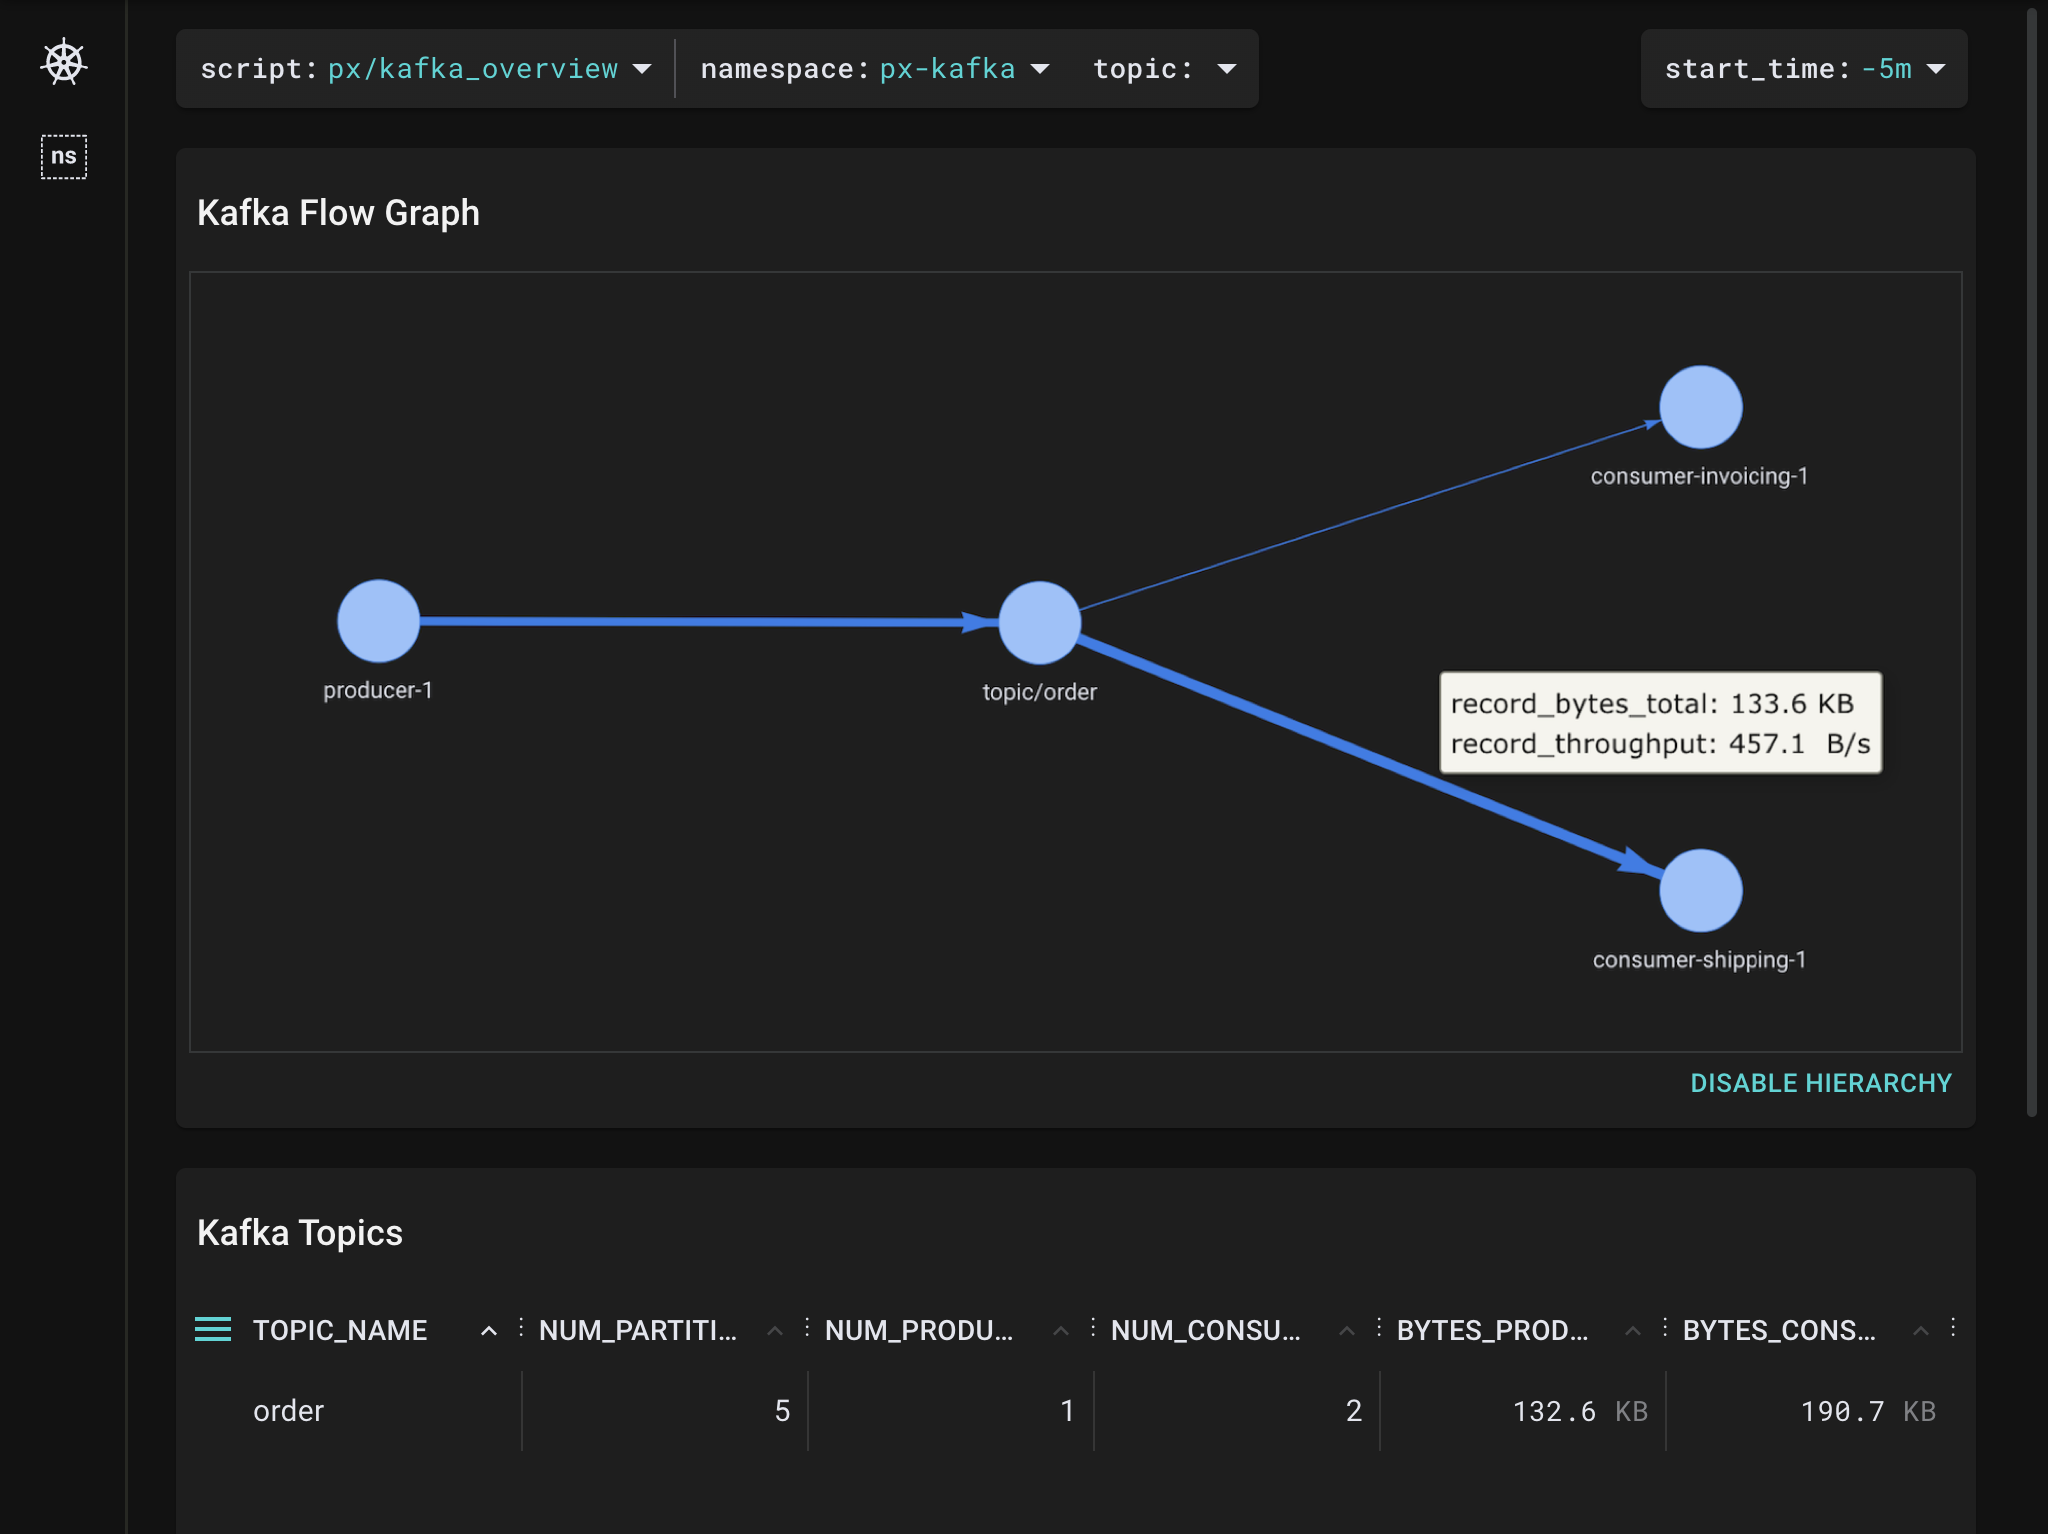
Task: Toggle sort arrow on NUM_PARTITI... column
Action: click(774, 1330)
